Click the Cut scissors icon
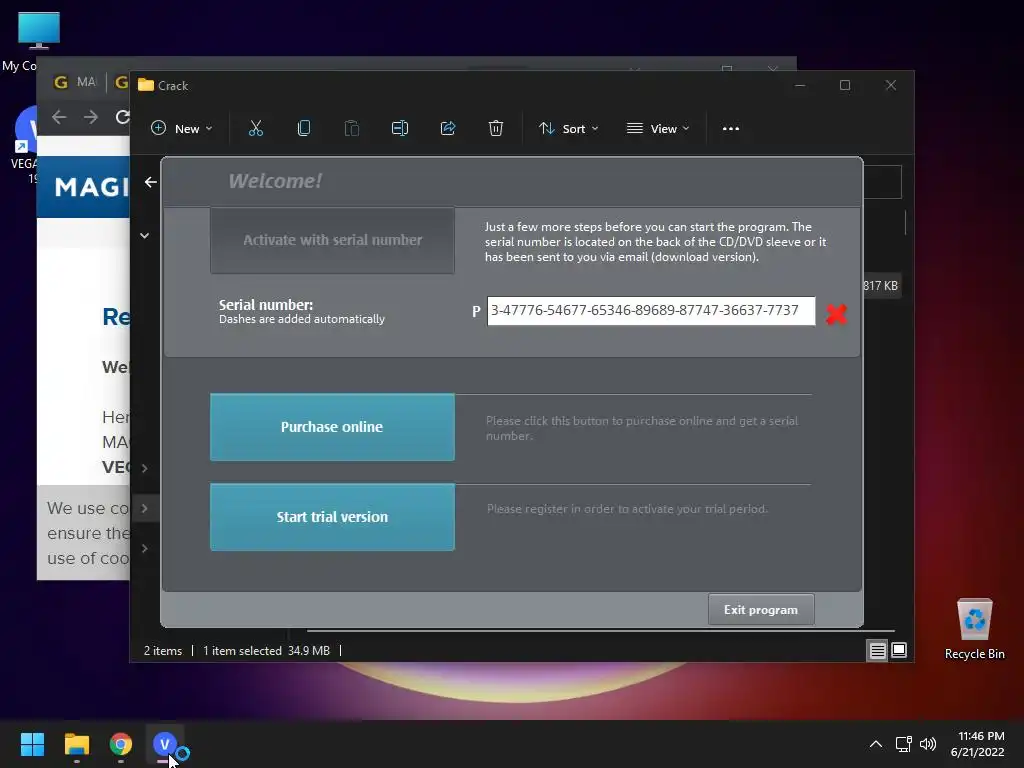1024x768 pixels. pyautogui.click(x=256, y=129)
